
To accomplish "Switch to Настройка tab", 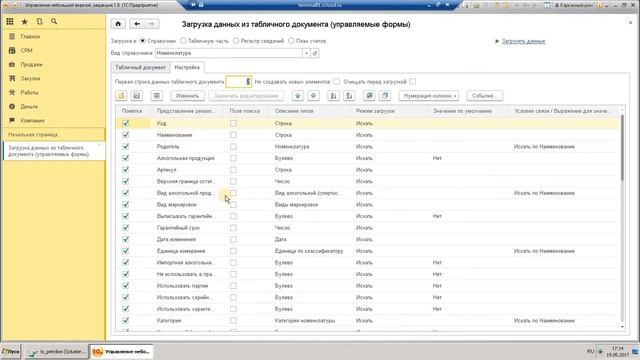I will point(187,67).
